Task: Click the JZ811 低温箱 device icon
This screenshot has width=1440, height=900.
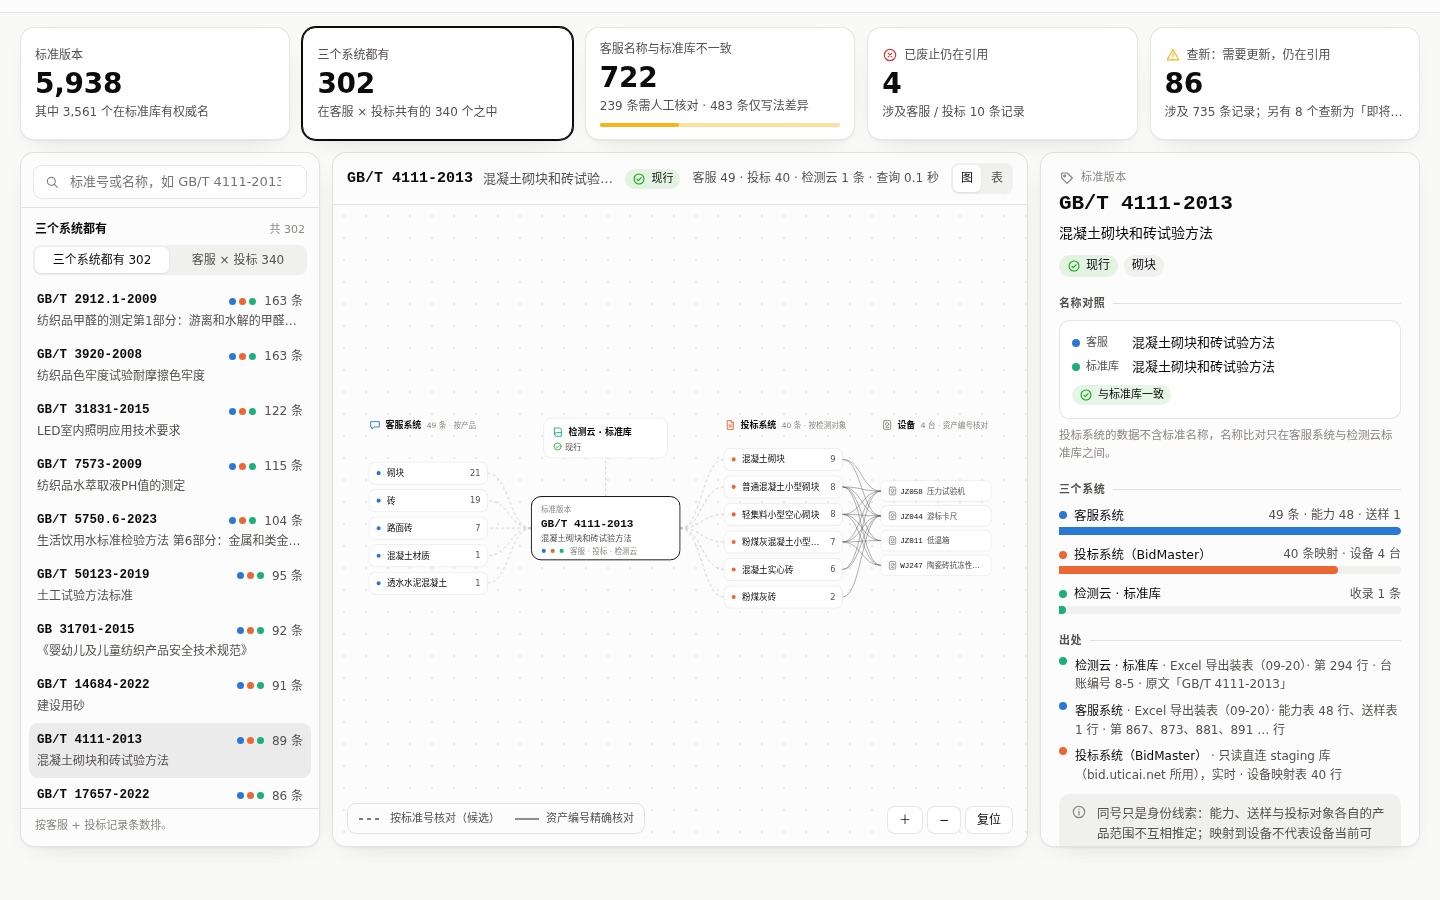Action: coord(892,540)
